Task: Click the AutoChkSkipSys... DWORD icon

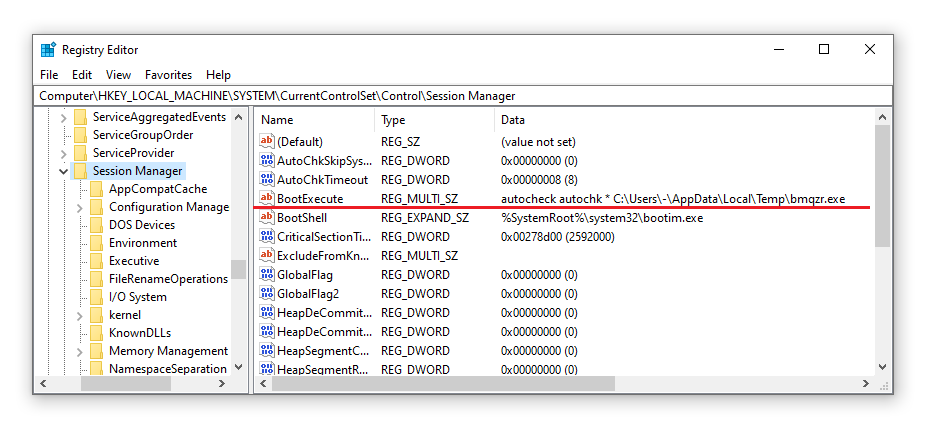Action: coord(266,161)
